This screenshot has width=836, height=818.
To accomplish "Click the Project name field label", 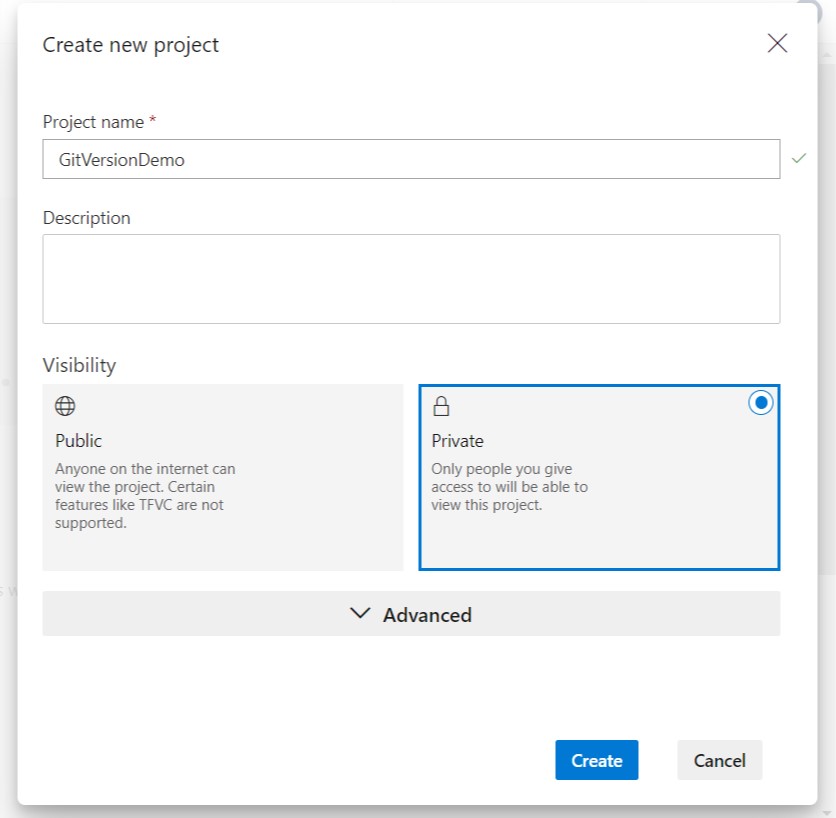I will click(x=99, y=122).
